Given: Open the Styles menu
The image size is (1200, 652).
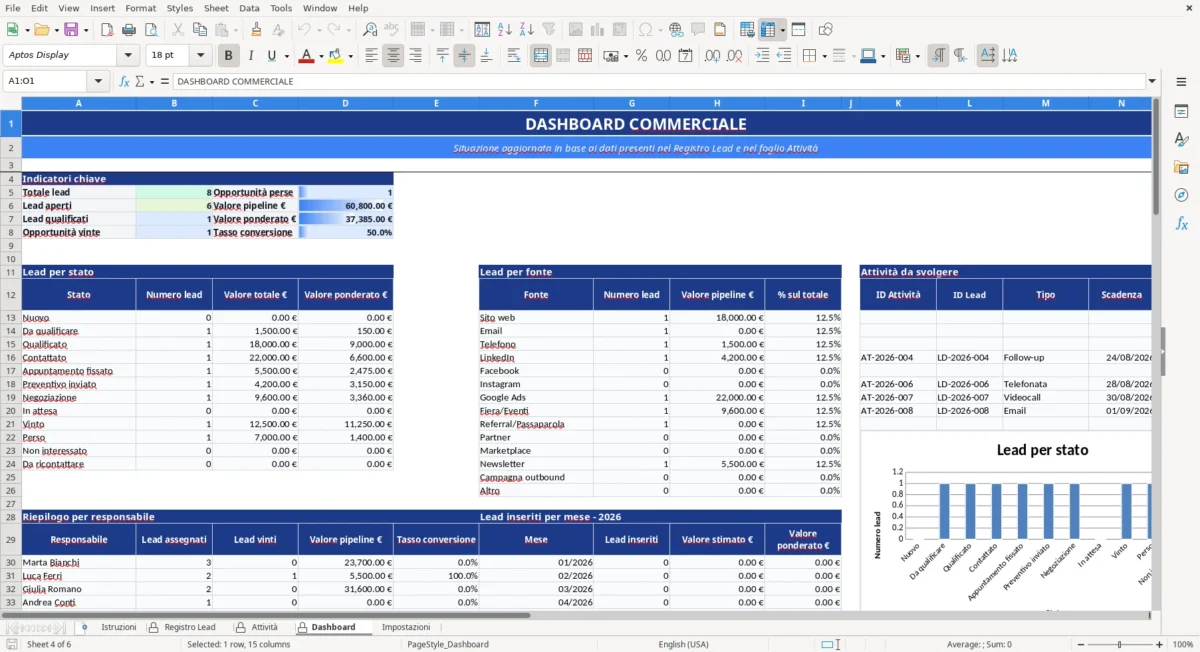Looking at the screenshot, I should [180, 8].
